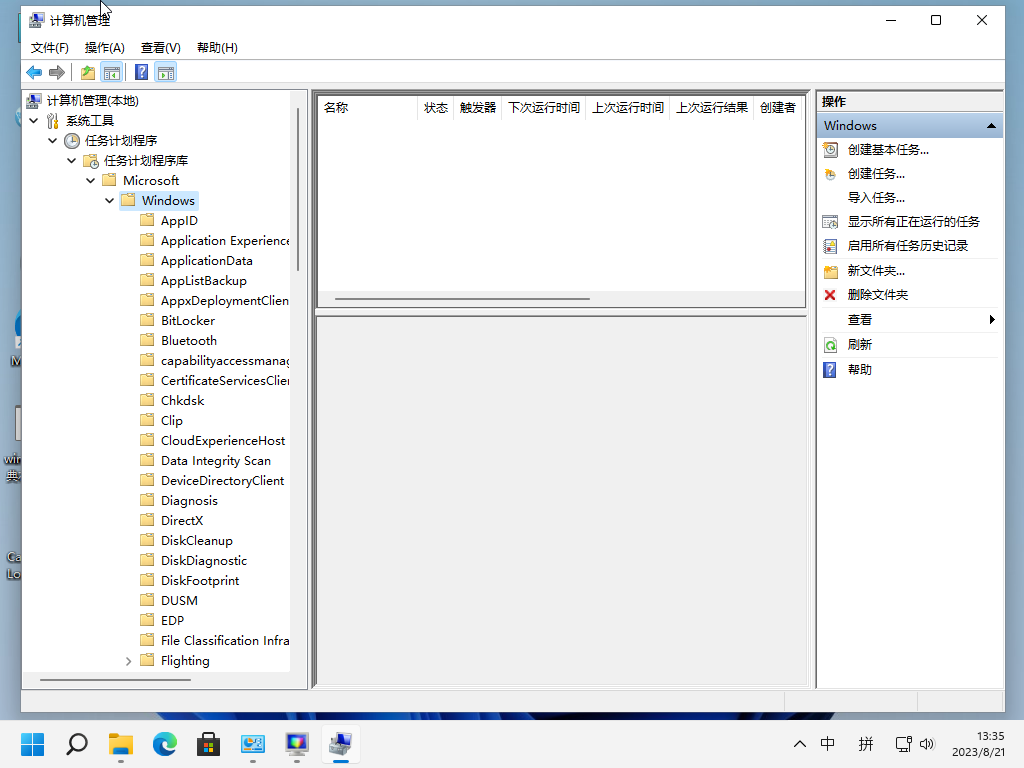This screenshot has height=768, width=1024.
Task: Click the 创建任务 icon
Action: click(830, 174)
